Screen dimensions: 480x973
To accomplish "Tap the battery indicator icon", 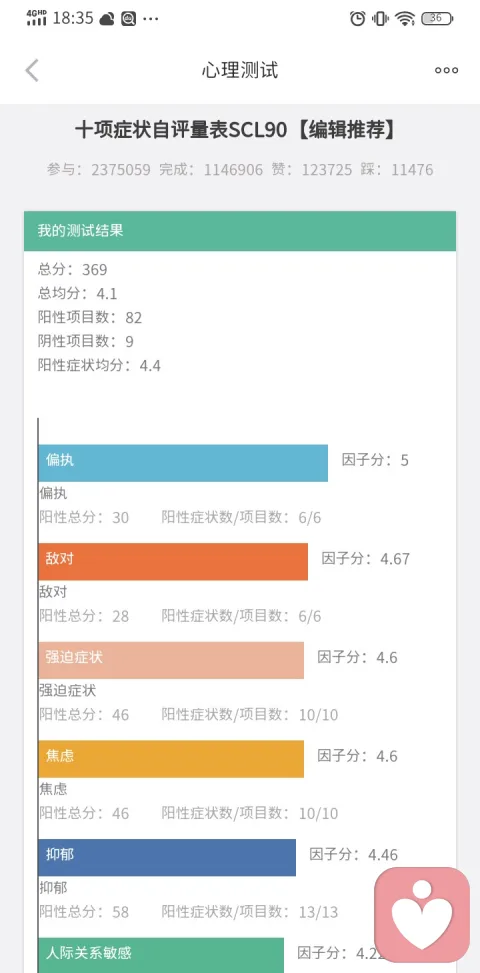I will [x=437, y=19].
